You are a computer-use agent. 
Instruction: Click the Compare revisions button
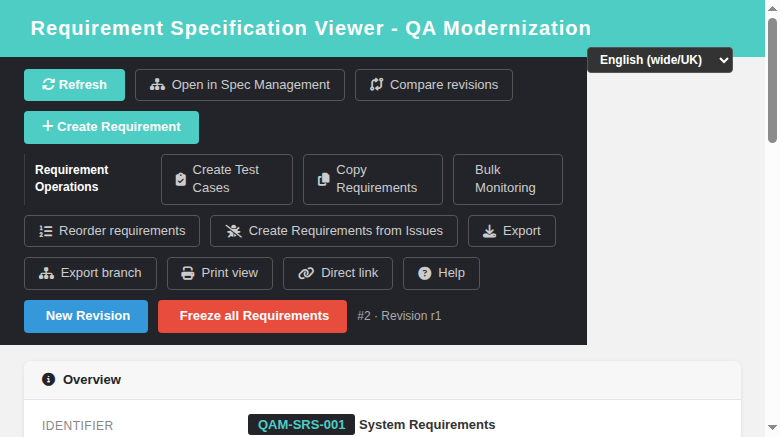tap(434, 85)
